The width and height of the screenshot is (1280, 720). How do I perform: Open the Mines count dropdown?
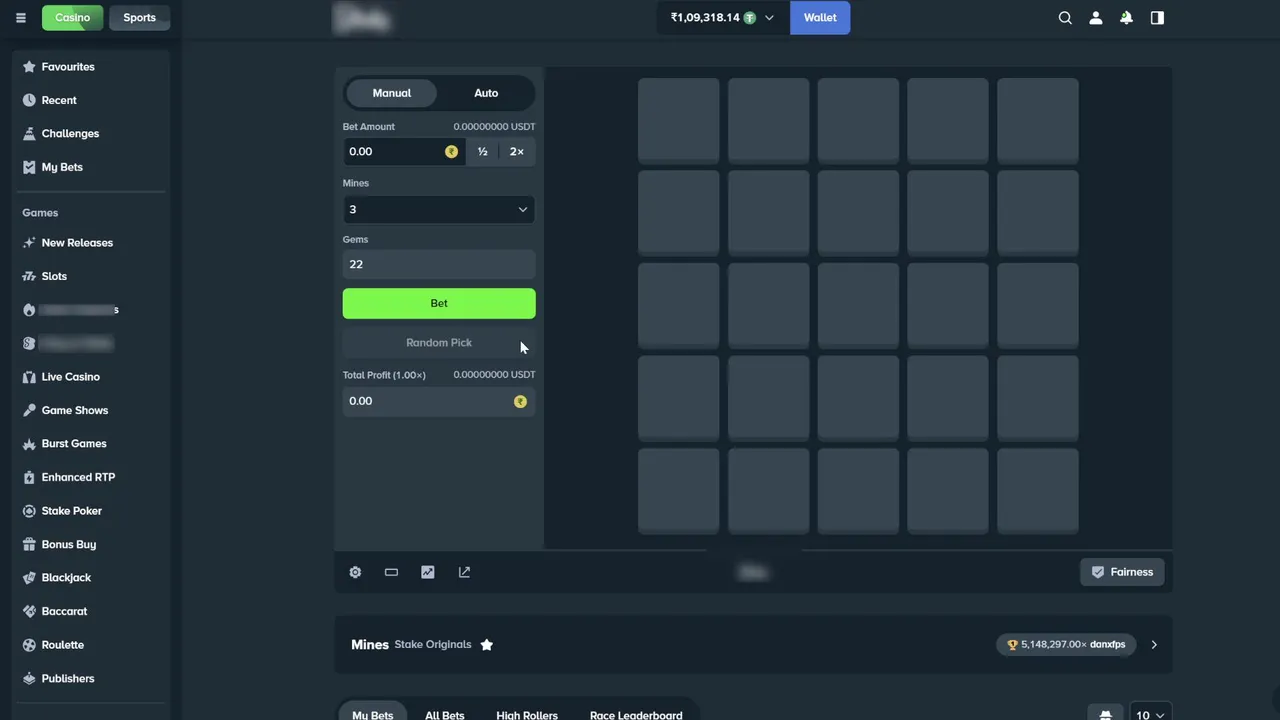point(439,209)
